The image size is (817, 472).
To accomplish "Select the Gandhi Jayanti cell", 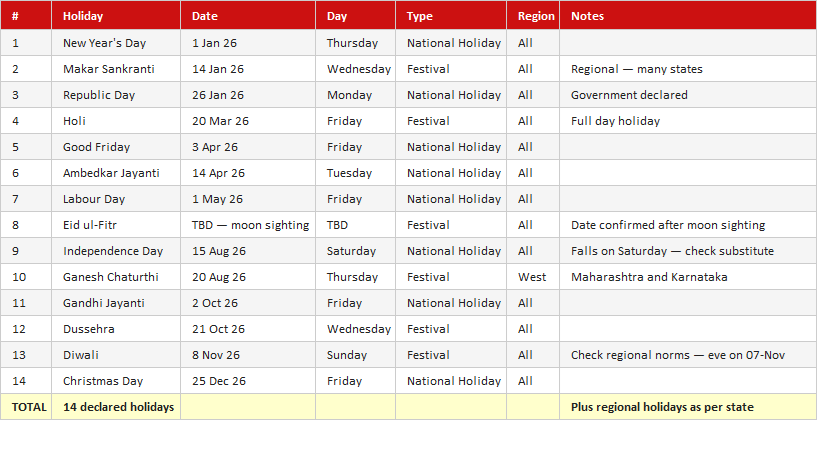I will pos(116,303).
